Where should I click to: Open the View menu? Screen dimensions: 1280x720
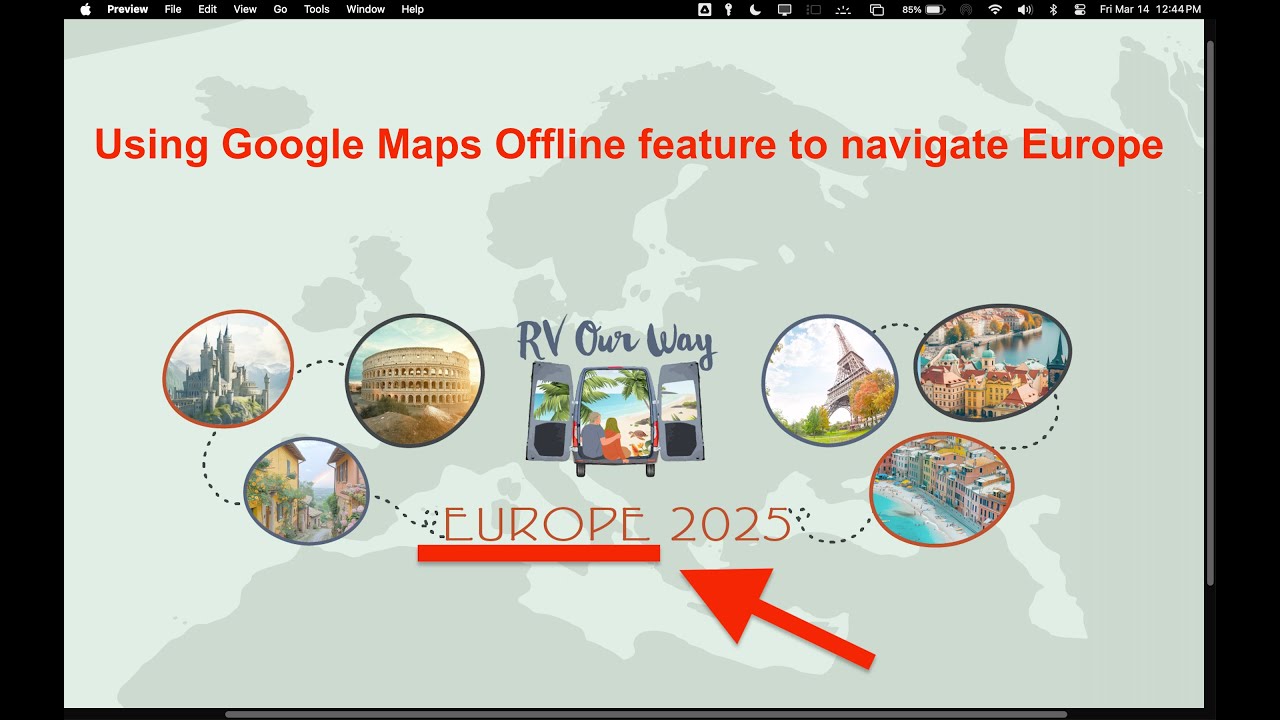point(245,9)
